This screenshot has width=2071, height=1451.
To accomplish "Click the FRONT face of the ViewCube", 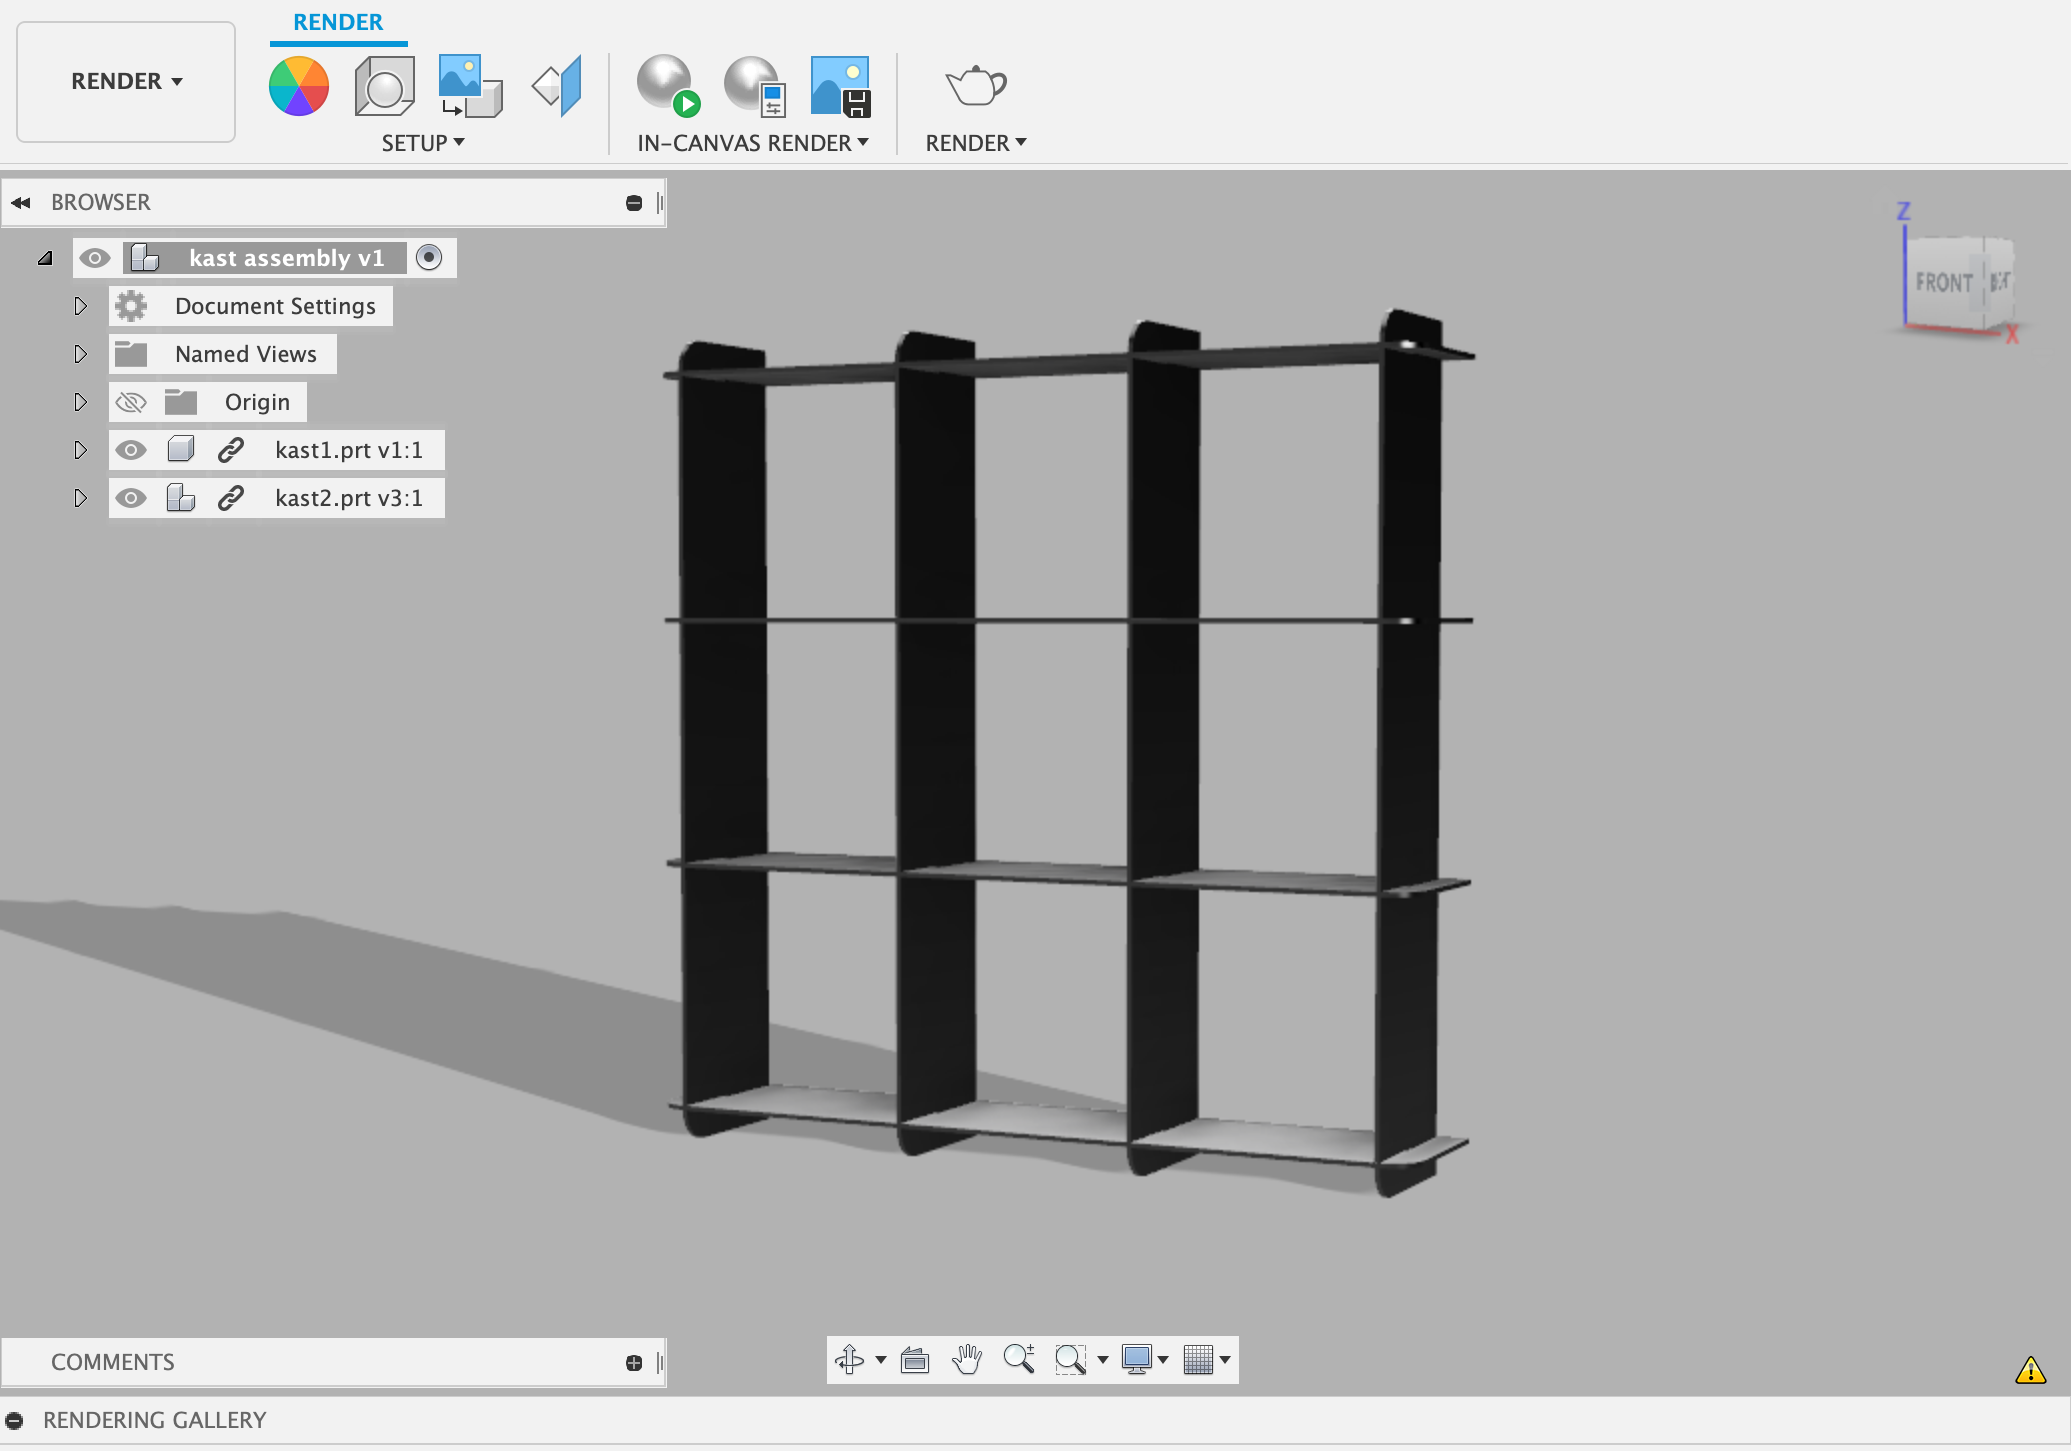I will click(x=1943, y=283).
